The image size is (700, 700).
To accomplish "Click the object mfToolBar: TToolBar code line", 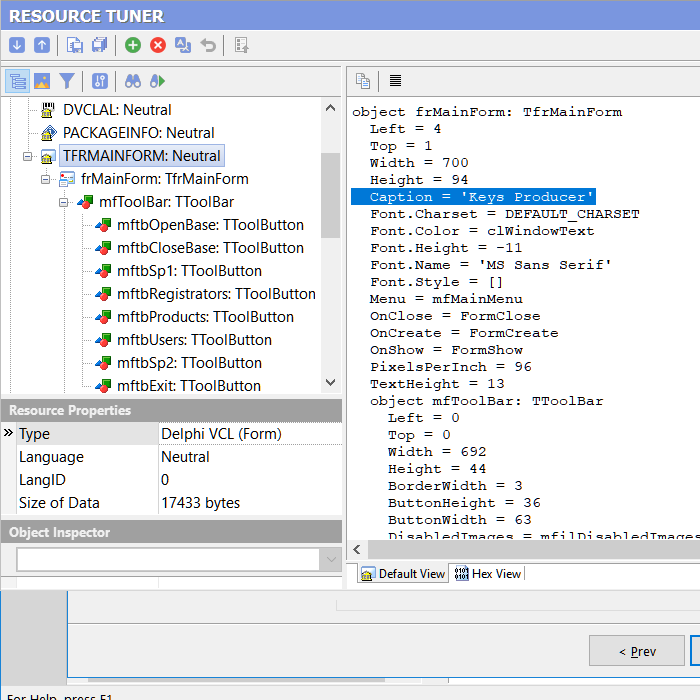I will pos(486,401).
